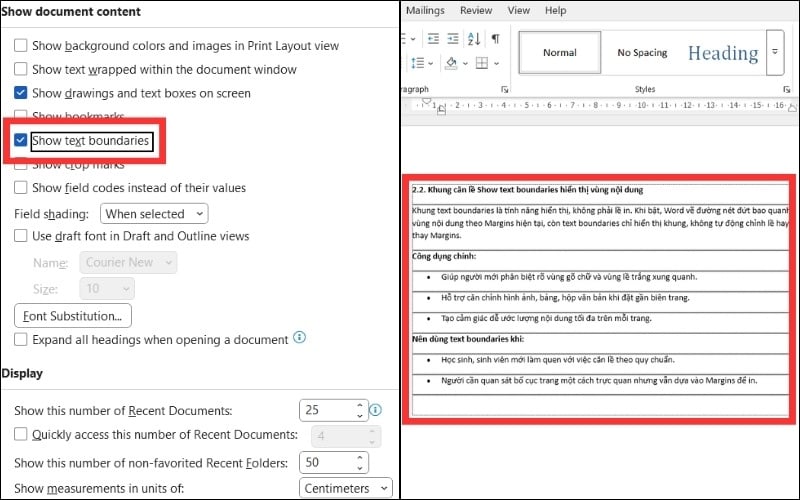Enable Quickly access Recent Documents checkbox
This screenshot has height=500, width=800.
coord(20,434)
